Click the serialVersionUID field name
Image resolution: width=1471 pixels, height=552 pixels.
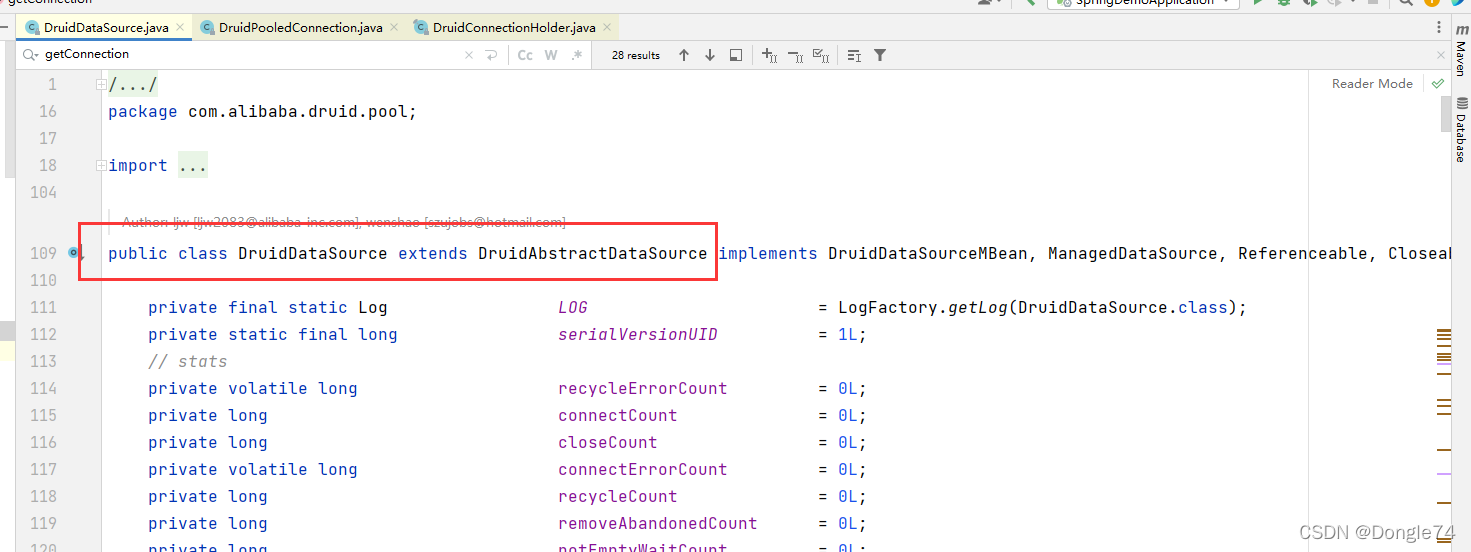pos(637,335)
